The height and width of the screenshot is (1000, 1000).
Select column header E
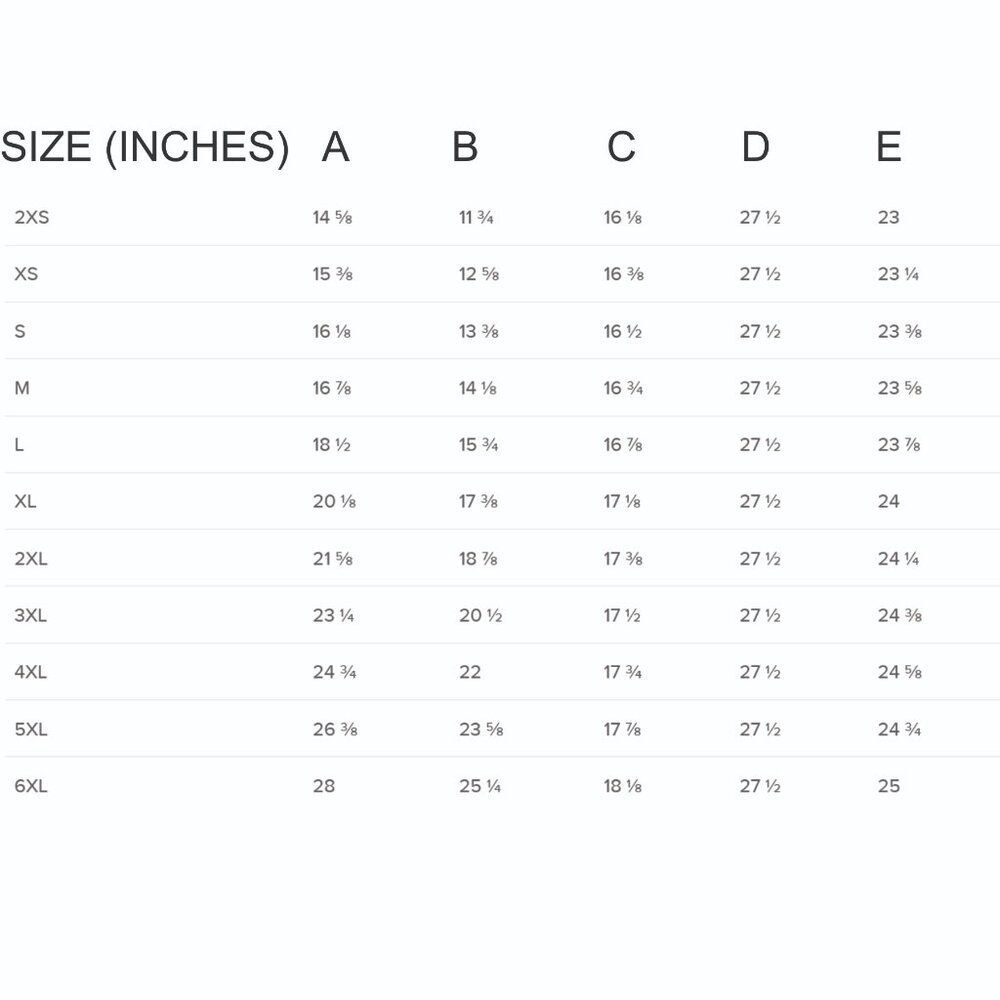[x=888, y=147]
